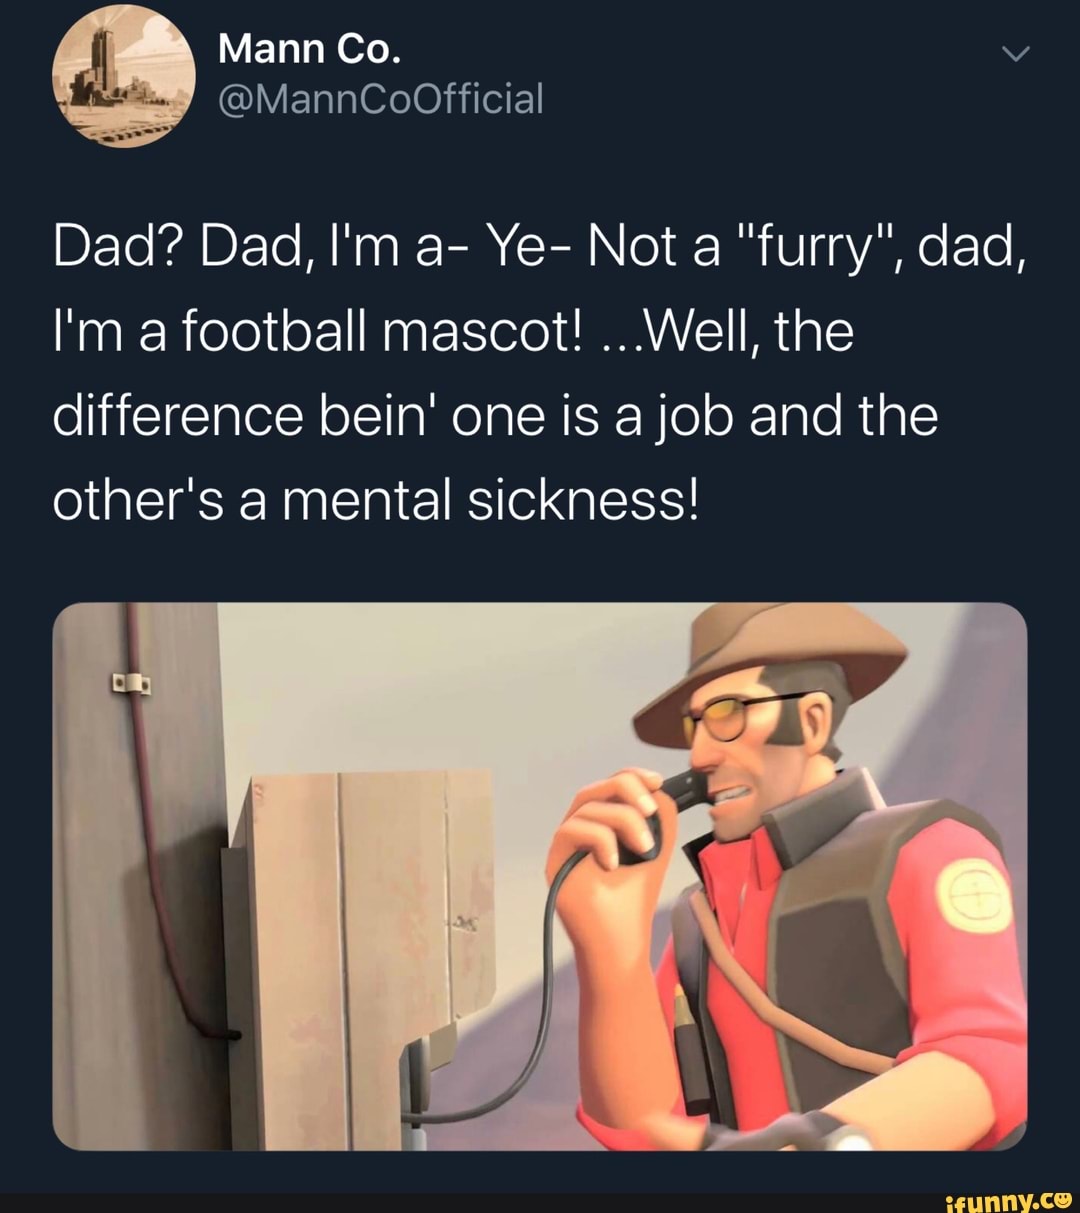The width and height of the screenshot is (1080, 1213).
Task: Click the Mann Co. display name
Action: (309, 48)
